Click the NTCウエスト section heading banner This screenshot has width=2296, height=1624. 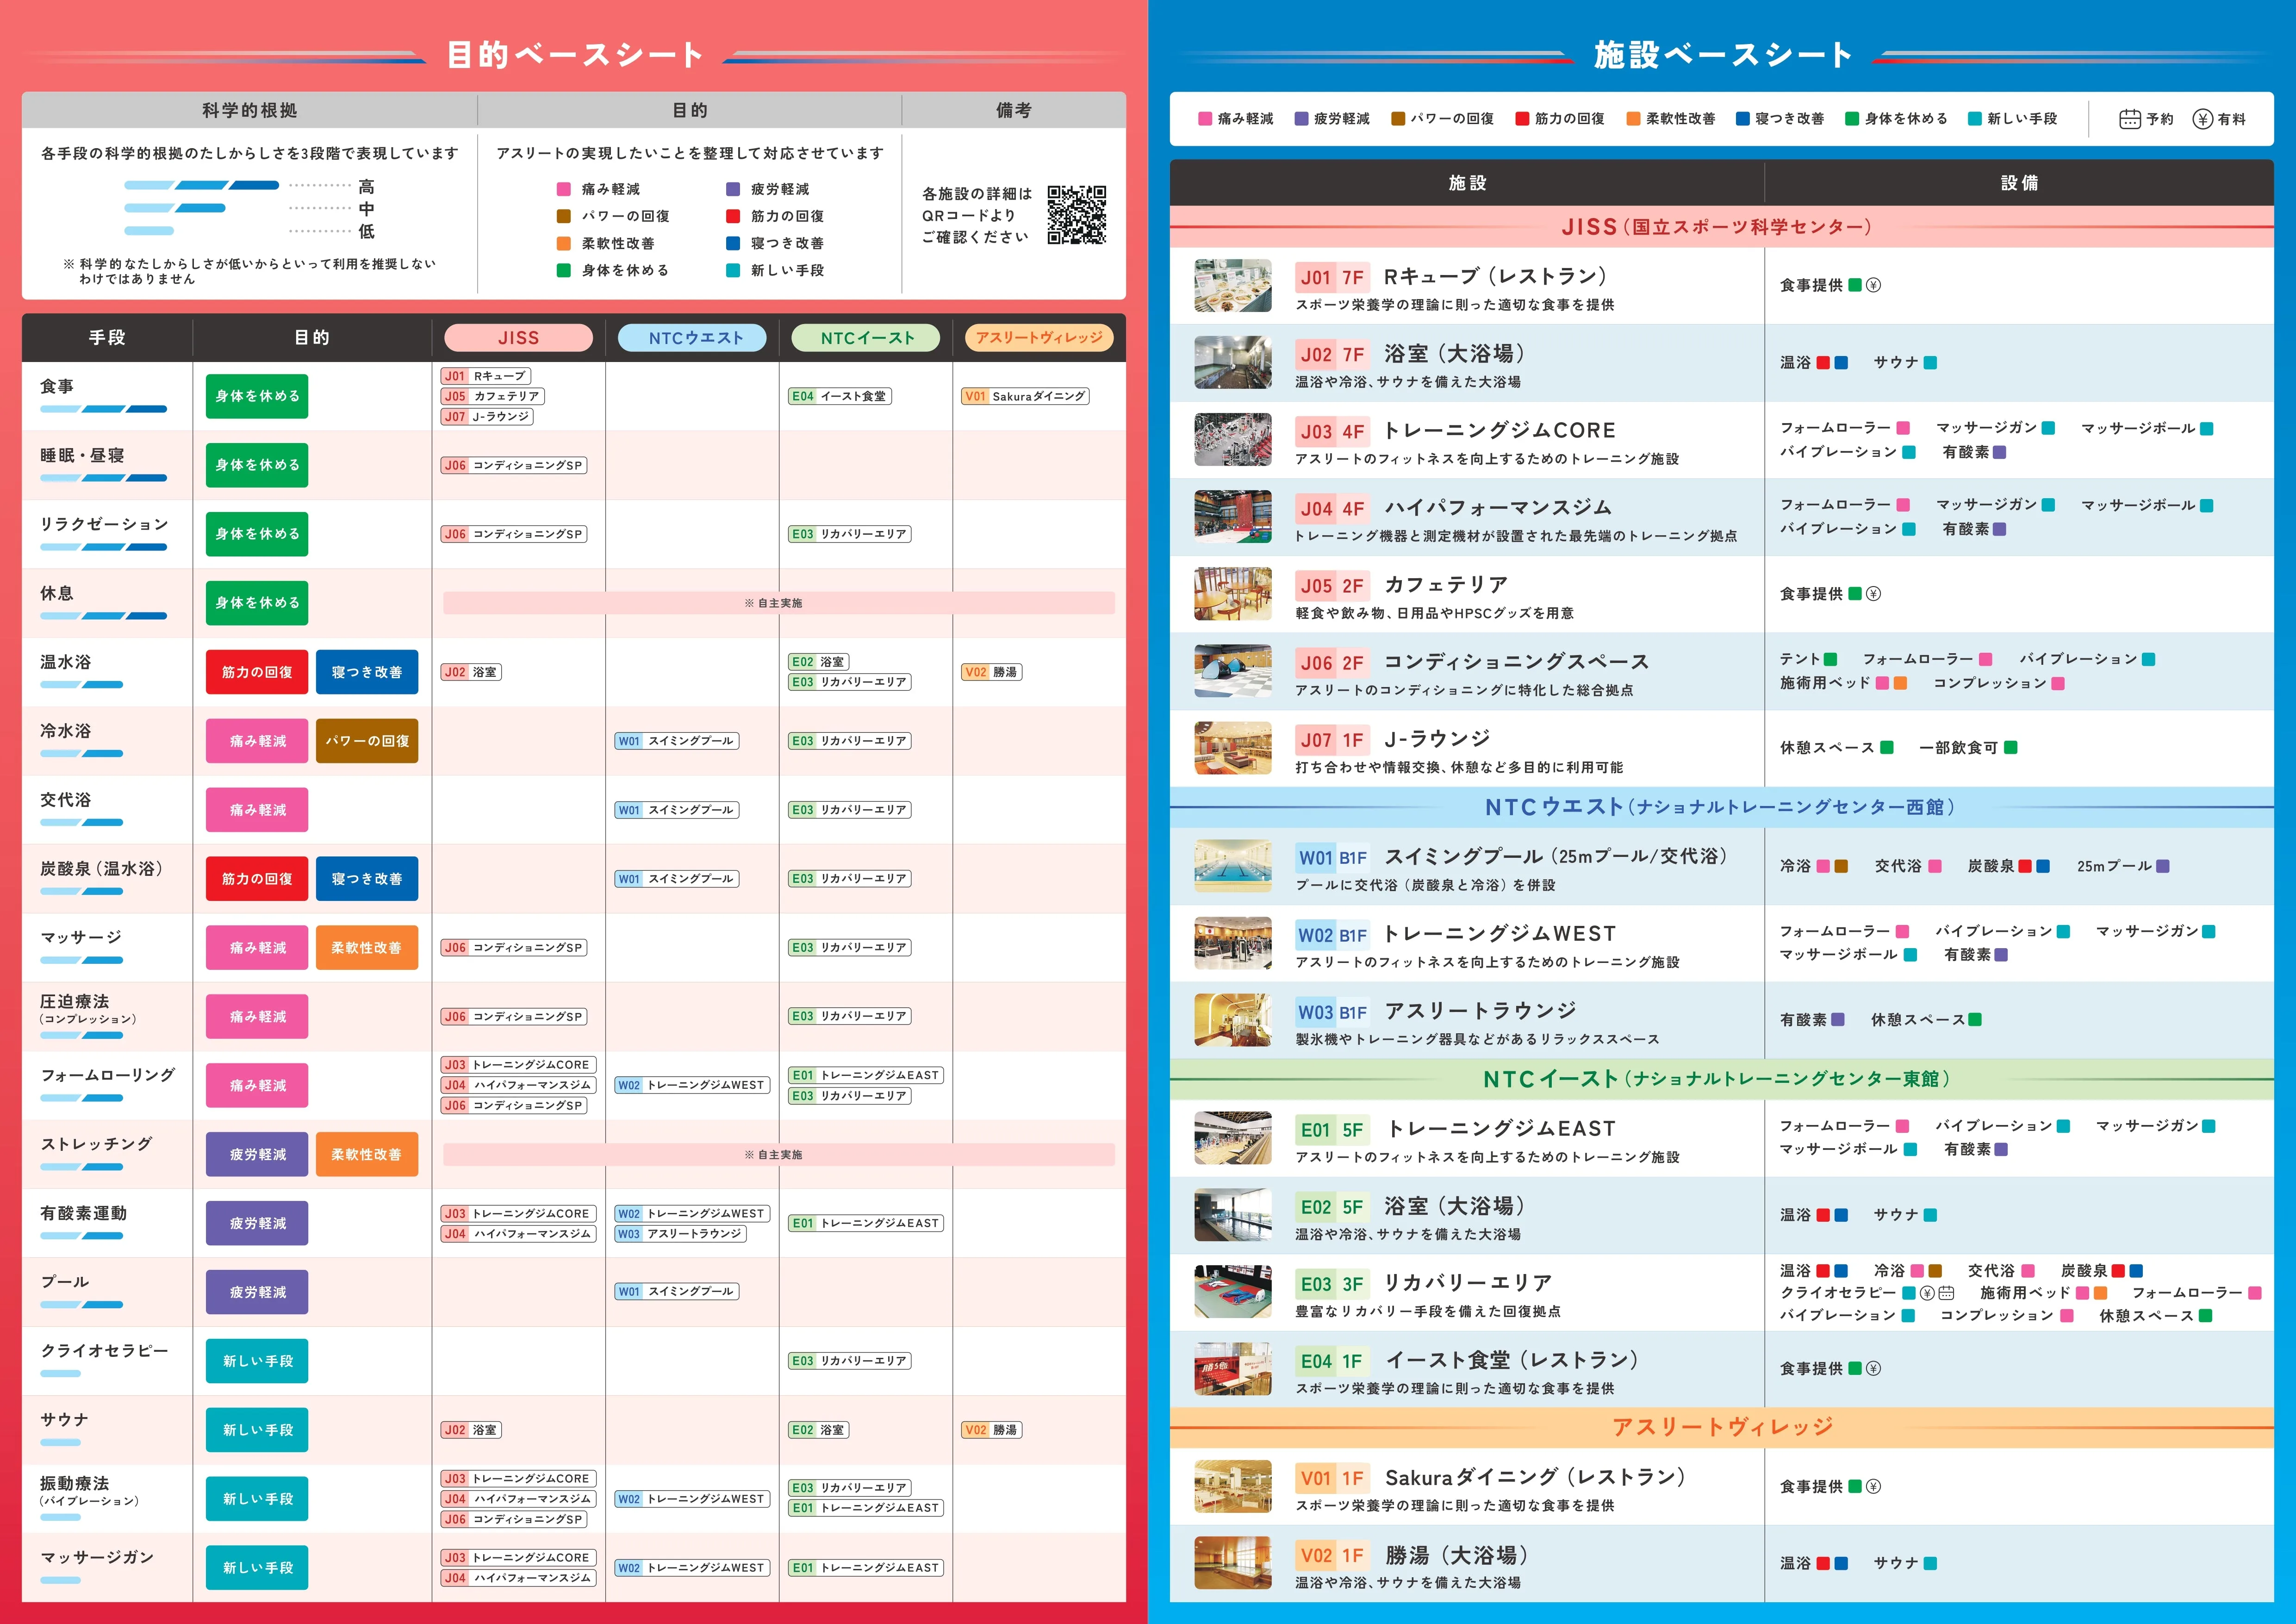coord(1721,807)
